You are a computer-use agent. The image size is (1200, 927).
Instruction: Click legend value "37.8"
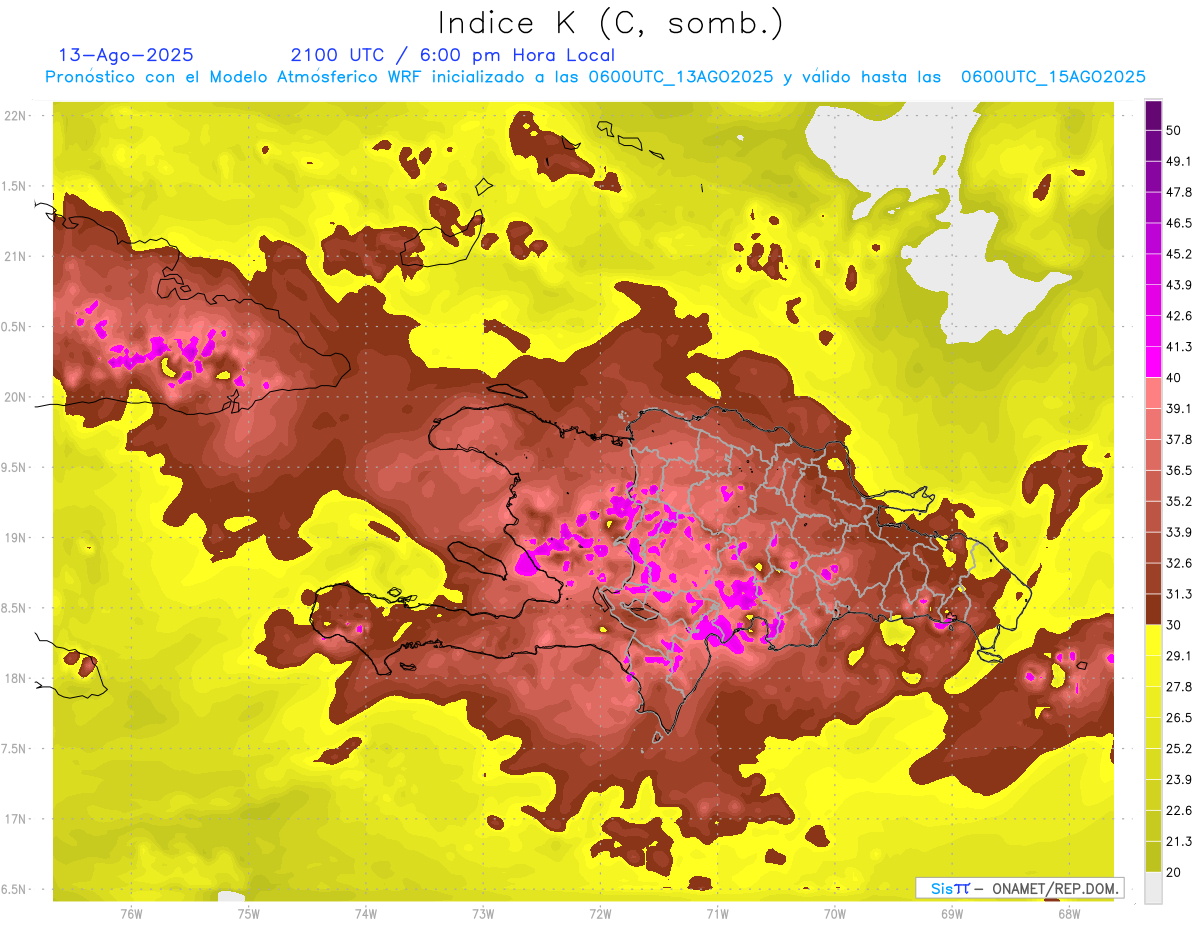tap(1179, 439)
